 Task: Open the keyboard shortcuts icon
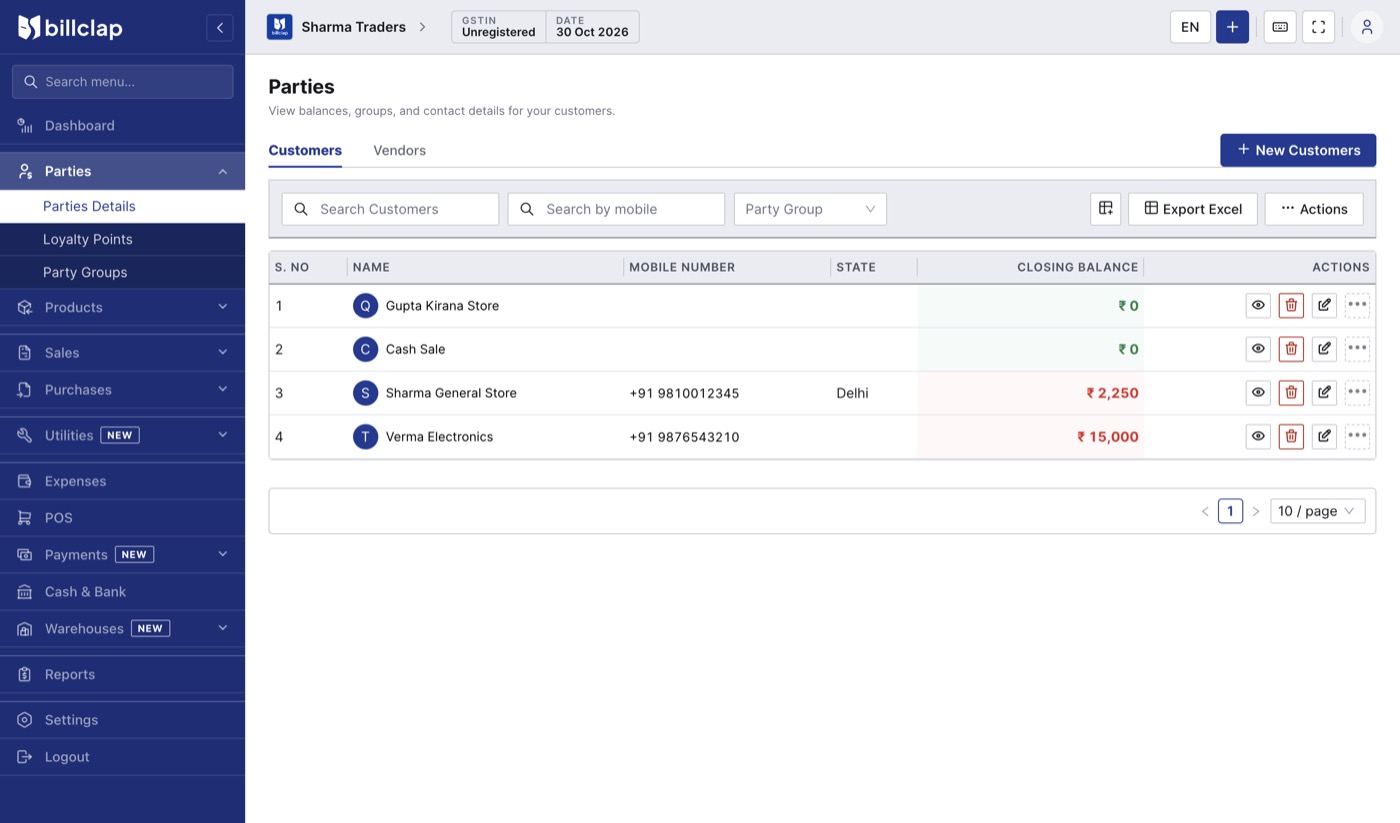pyautogui.click(x=1280, y=27)
